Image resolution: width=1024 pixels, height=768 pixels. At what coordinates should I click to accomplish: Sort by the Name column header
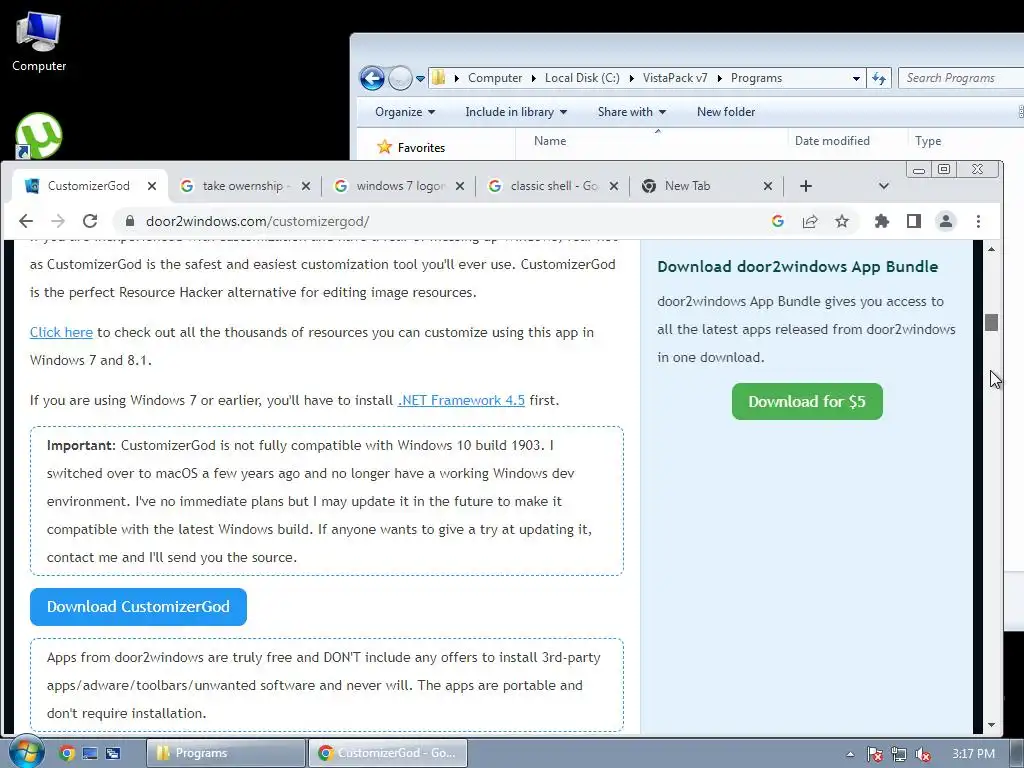[x=550, y=140]
